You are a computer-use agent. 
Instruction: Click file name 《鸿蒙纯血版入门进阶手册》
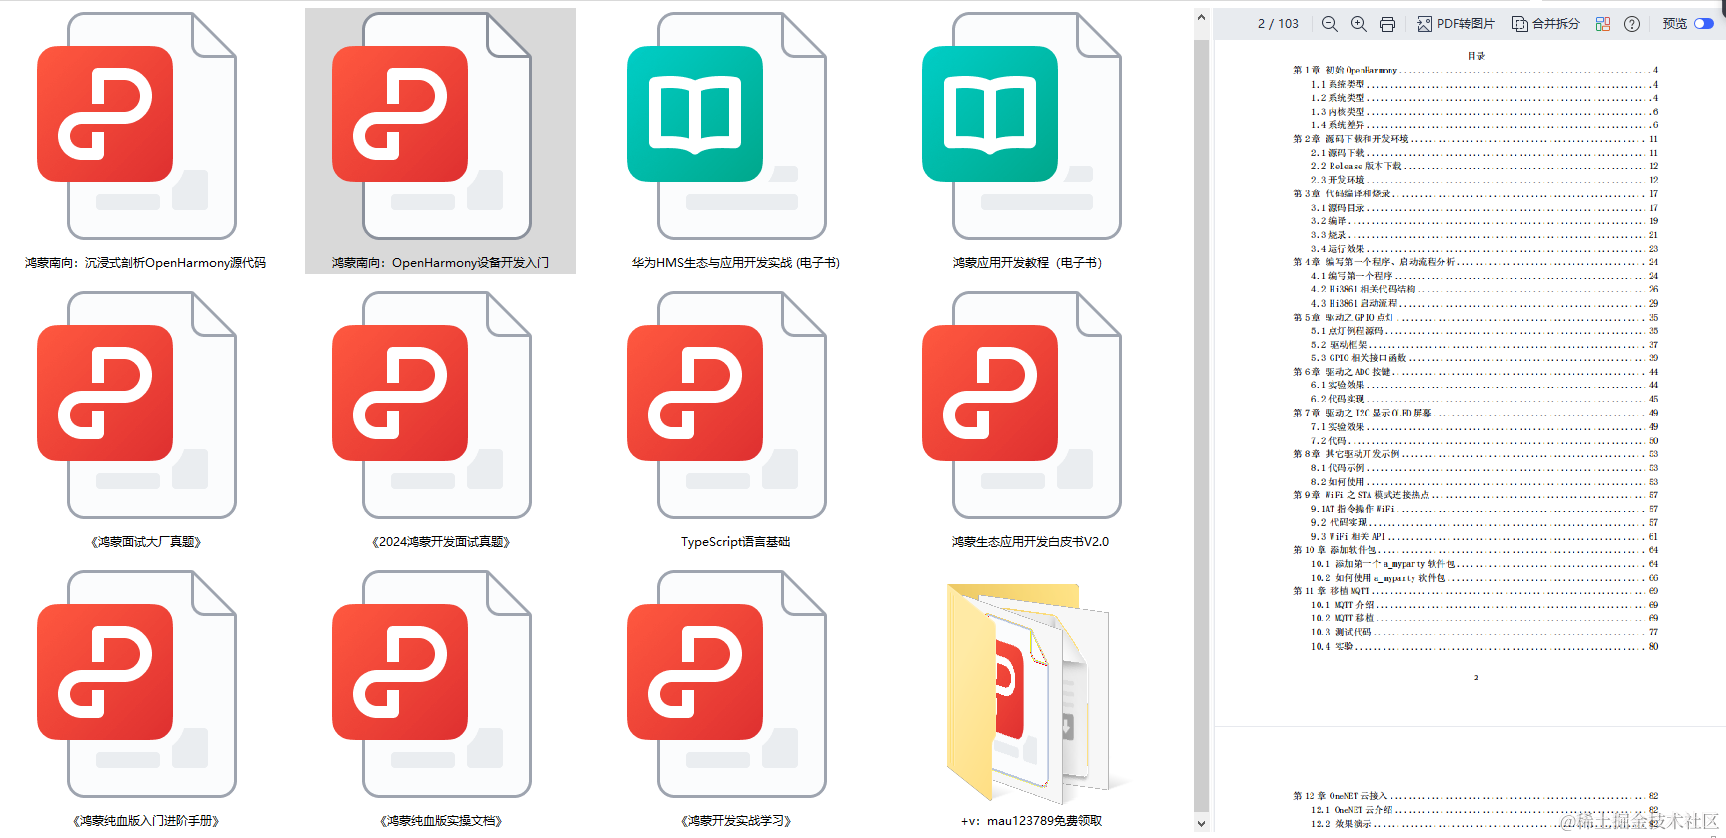click(146, 821)
